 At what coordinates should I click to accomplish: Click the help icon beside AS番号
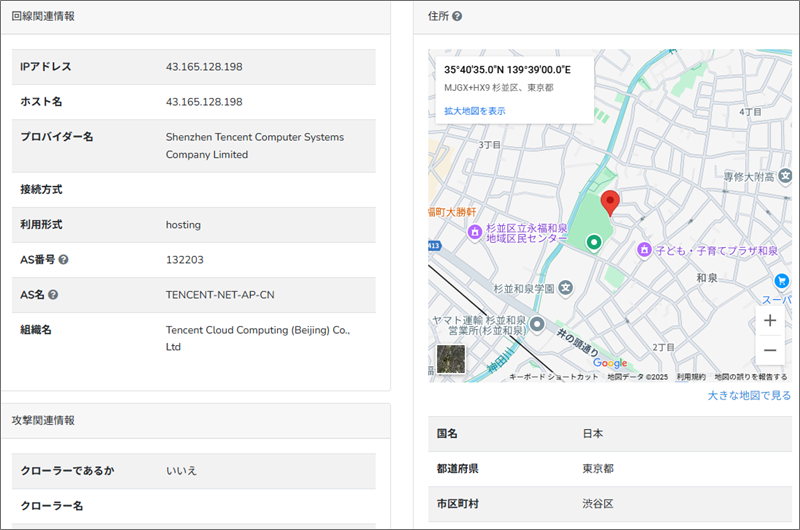(63, 260)
